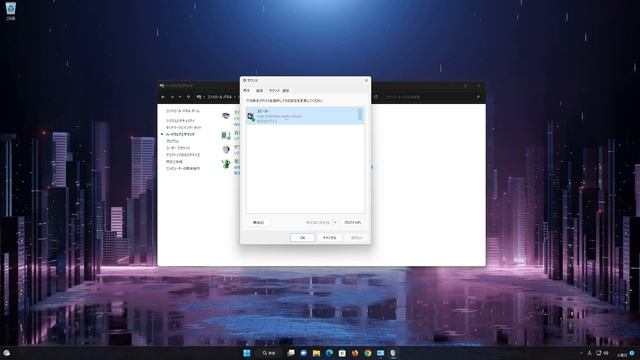Launch File Explorer from the taskbar
The height and width of the screenshot is (360, 640).
(x=316, y=353)
